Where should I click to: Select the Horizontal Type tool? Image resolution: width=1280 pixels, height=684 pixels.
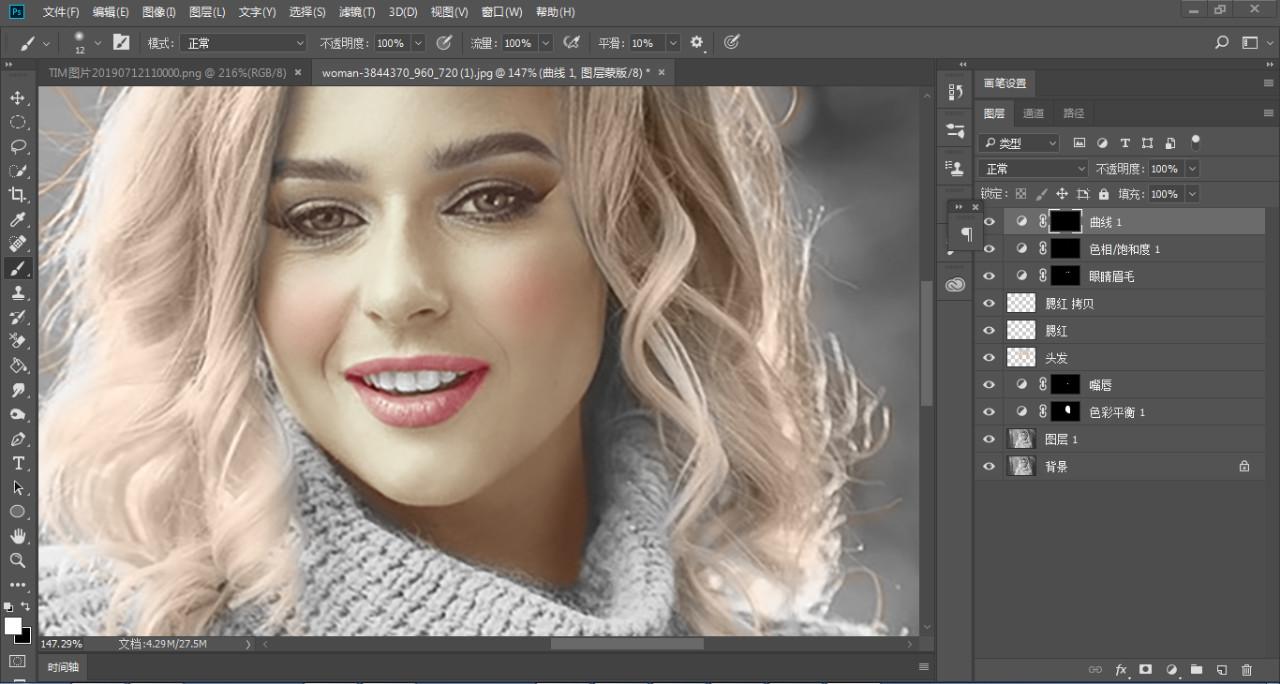[18, 463]
